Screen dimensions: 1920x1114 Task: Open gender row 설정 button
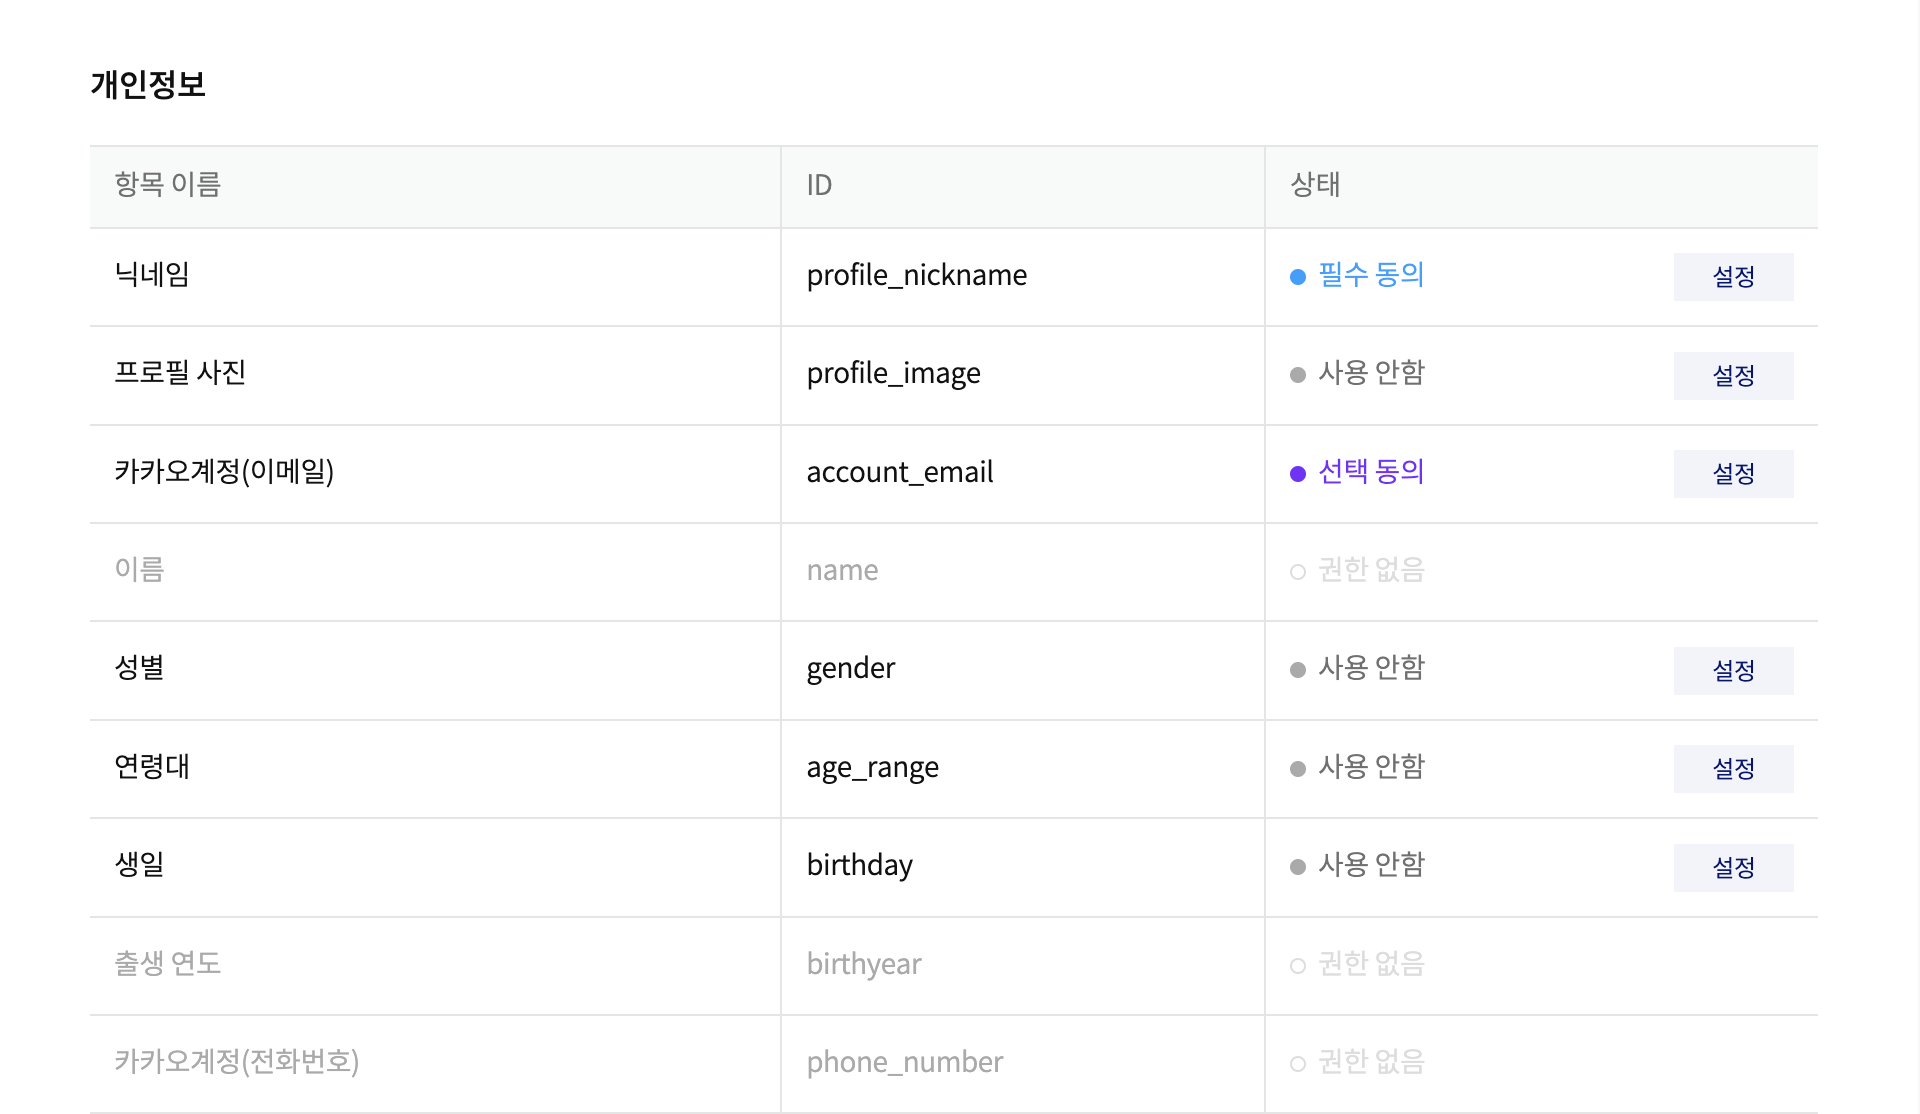click(x=1733, y=670)
